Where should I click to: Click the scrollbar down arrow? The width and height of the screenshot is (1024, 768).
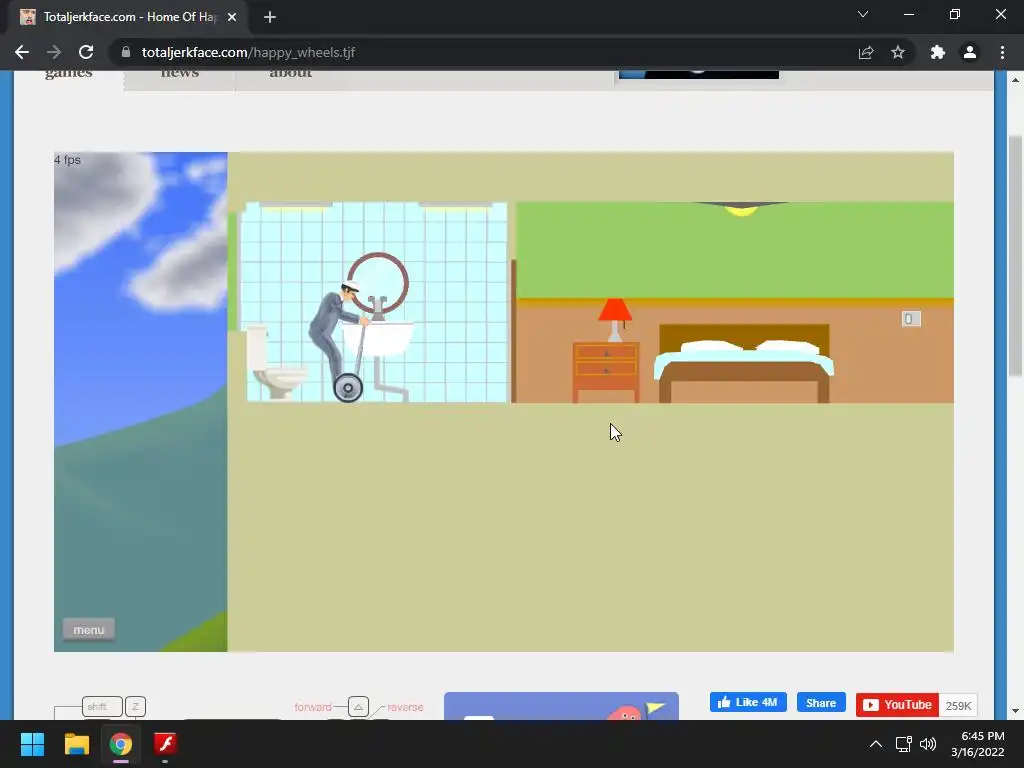pyautogui.click(x=1015, y=711)
